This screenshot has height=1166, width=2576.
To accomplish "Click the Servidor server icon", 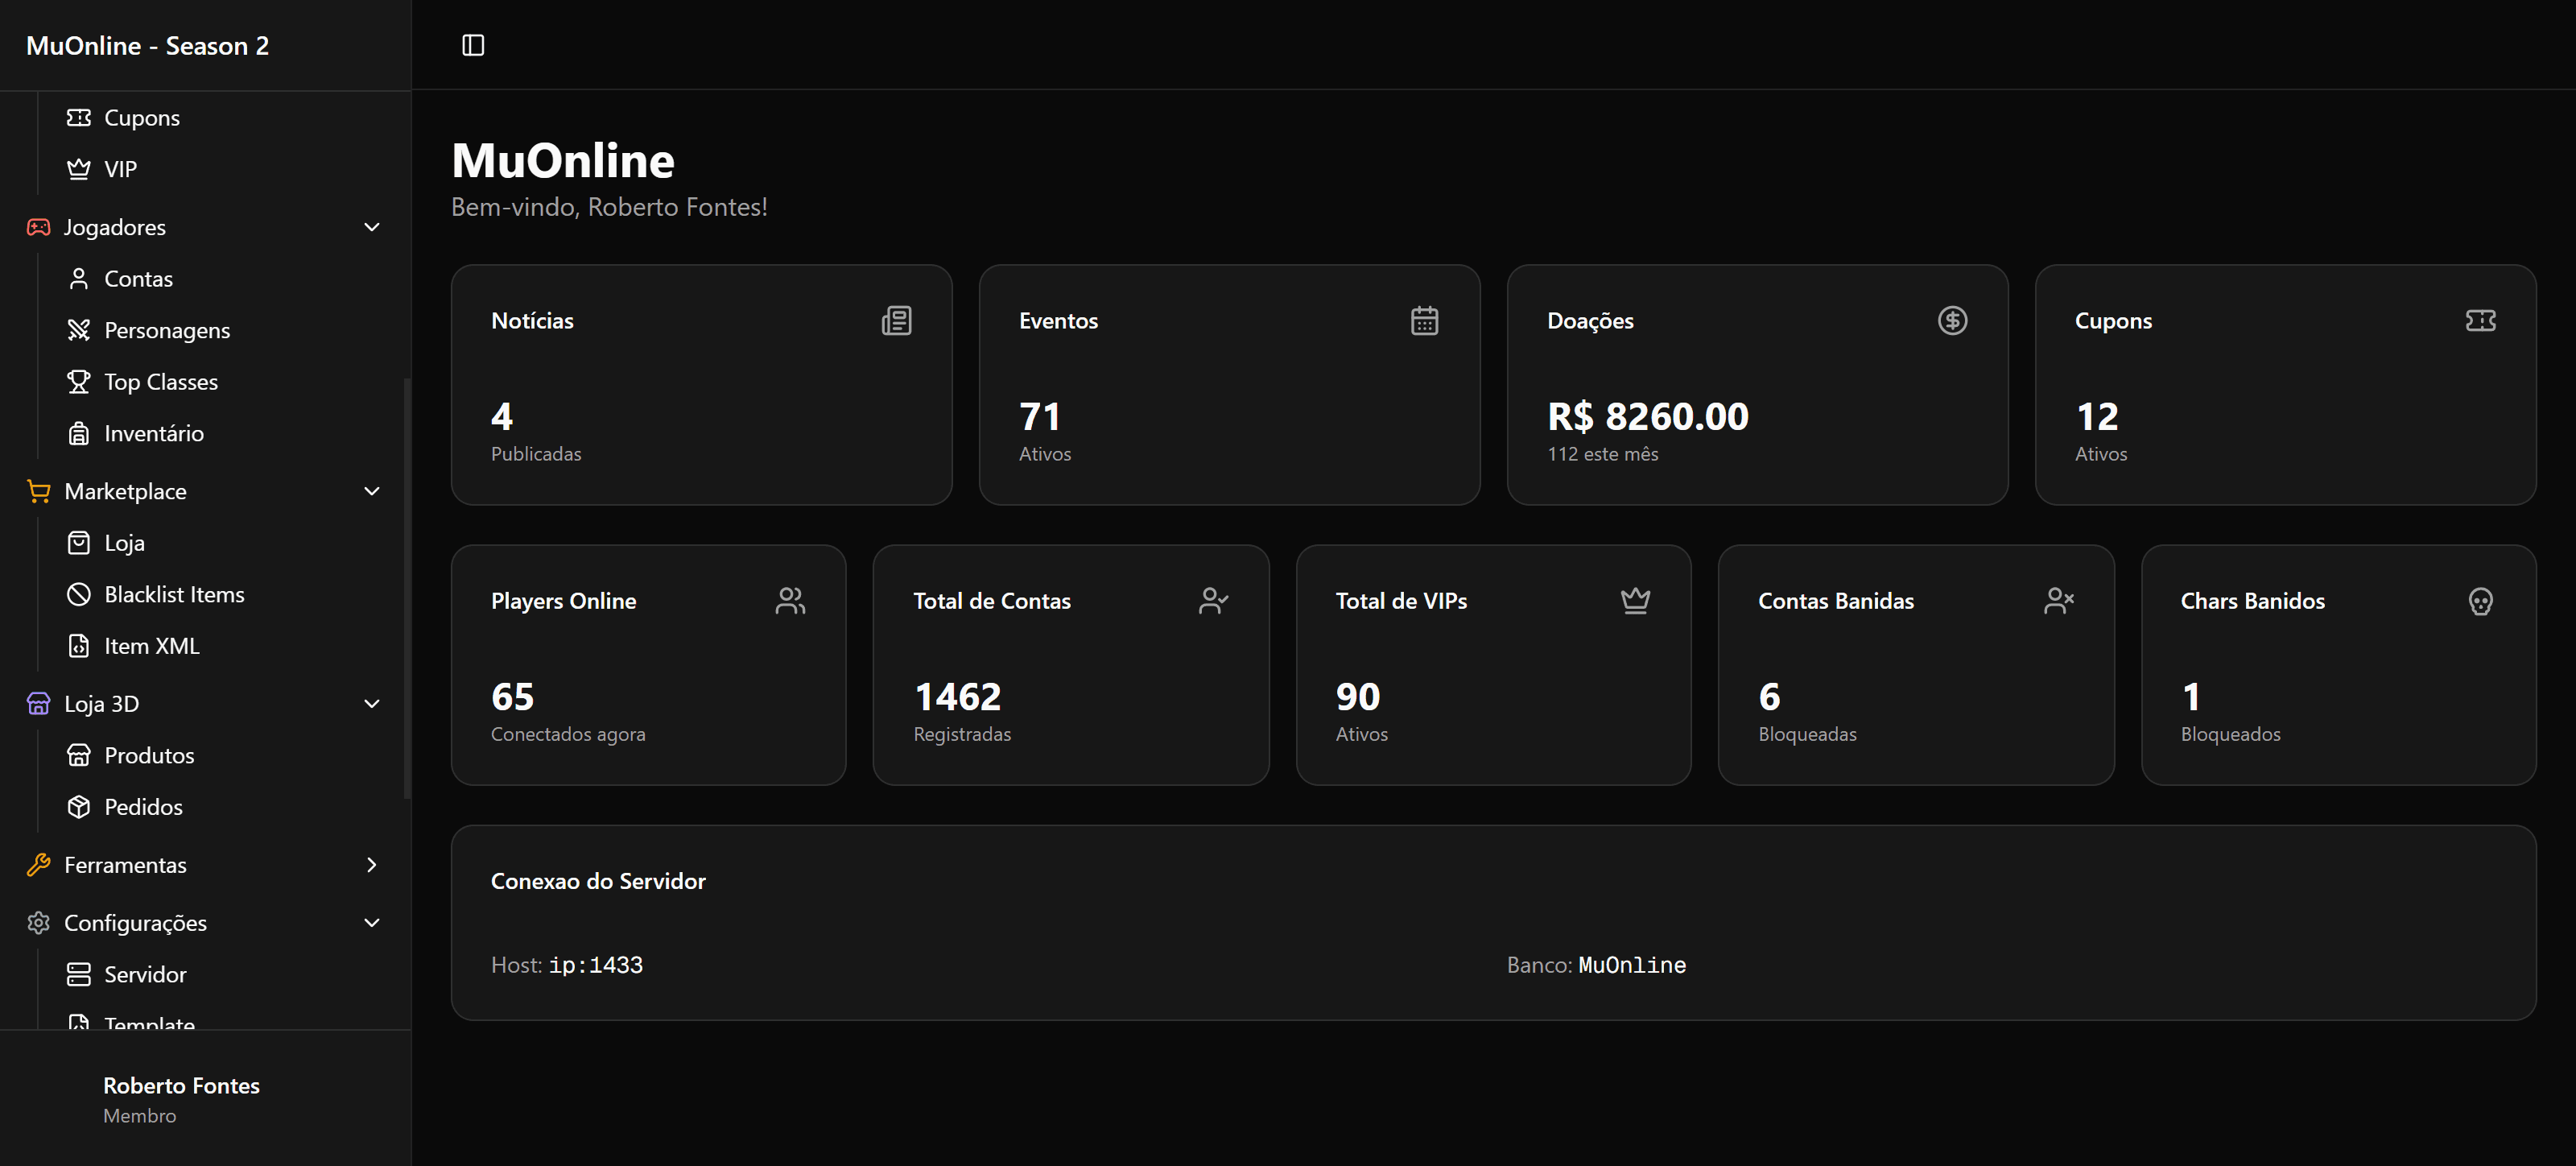I will coord(78,974).
